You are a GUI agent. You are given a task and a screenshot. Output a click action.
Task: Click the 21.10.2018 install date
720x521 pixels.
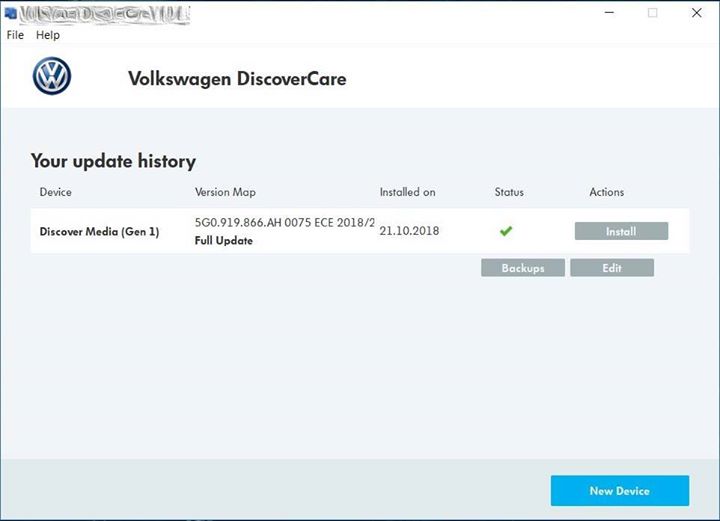(409, 231)
